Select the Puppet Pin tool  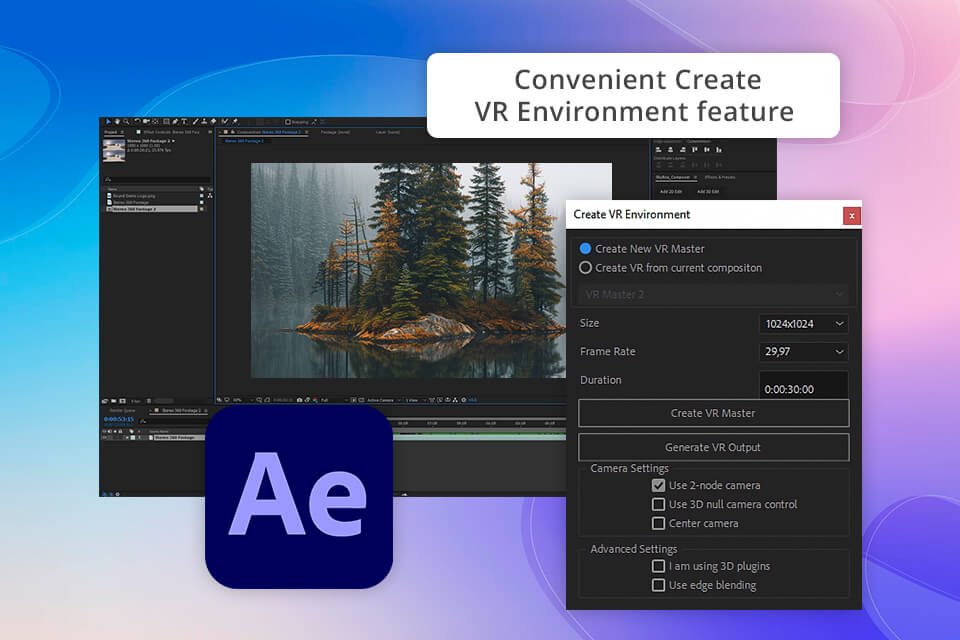(x=235, y=122)
